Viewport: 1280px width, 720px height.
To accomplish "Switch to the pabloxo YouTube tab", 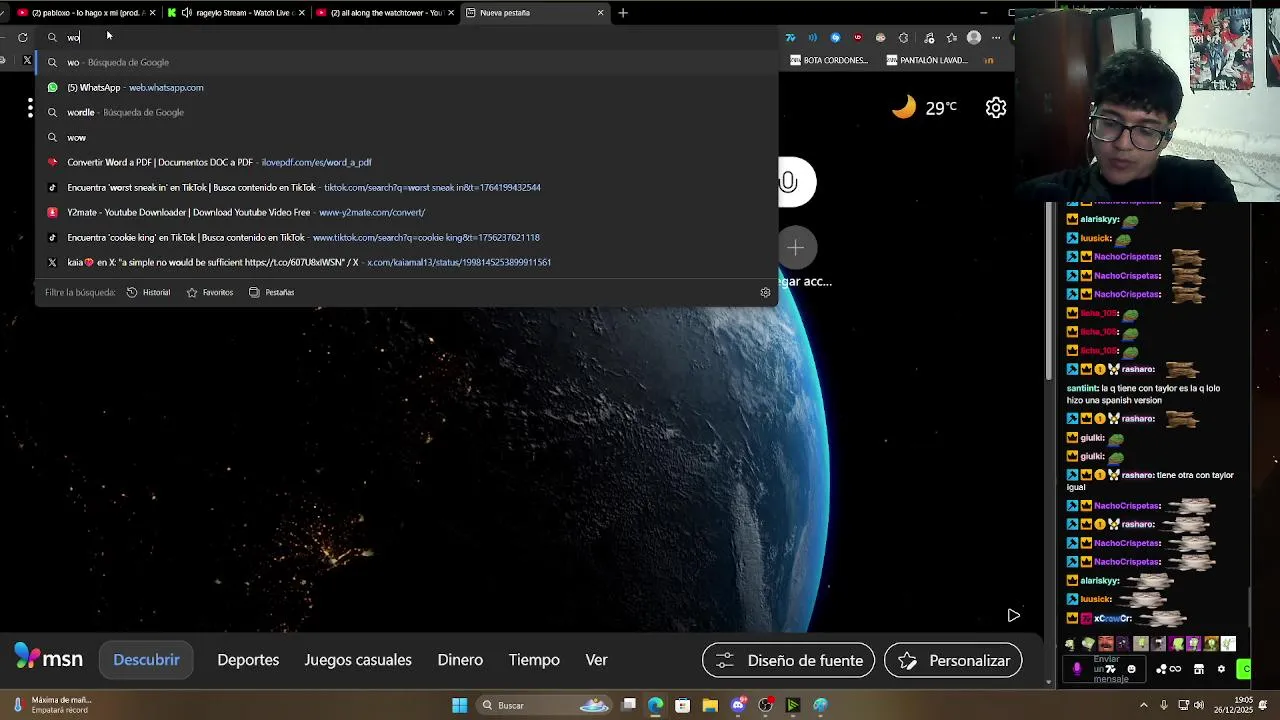I will pyautogui.click(x=82, y=13).
